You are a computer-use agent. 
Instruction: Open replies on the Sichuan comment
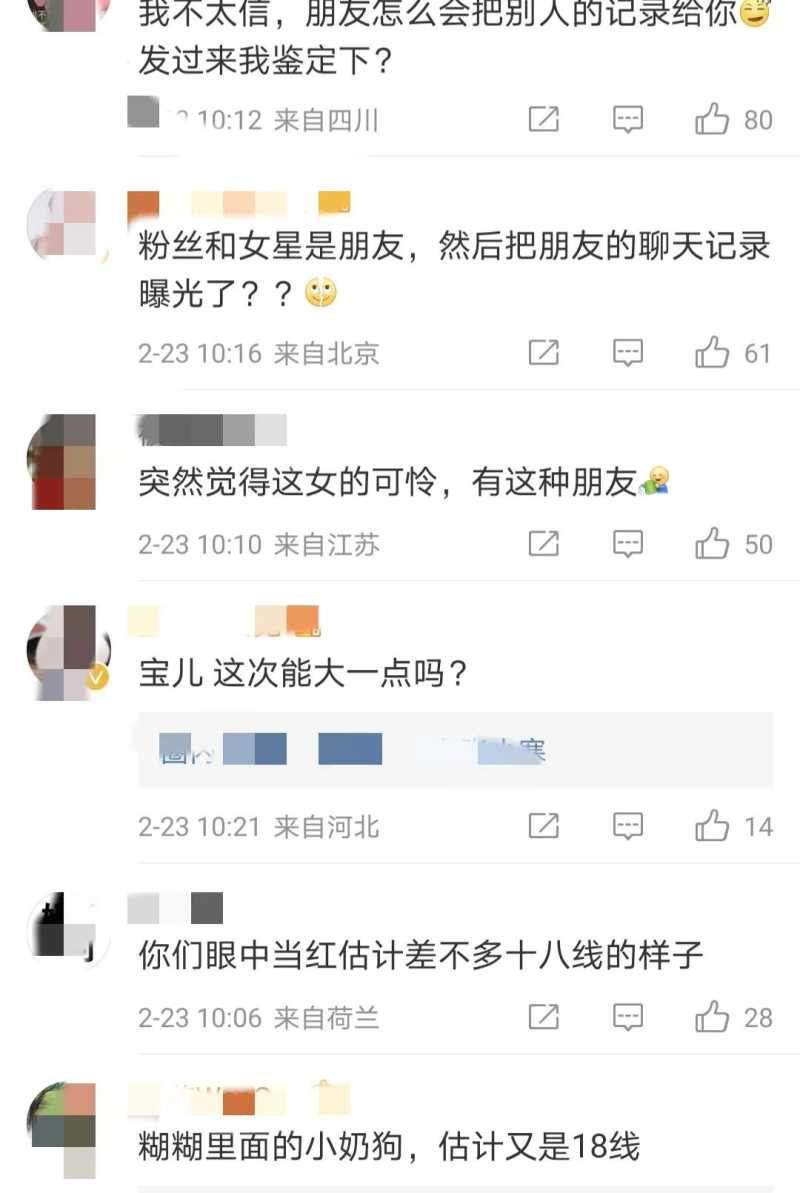click(628, 119)
